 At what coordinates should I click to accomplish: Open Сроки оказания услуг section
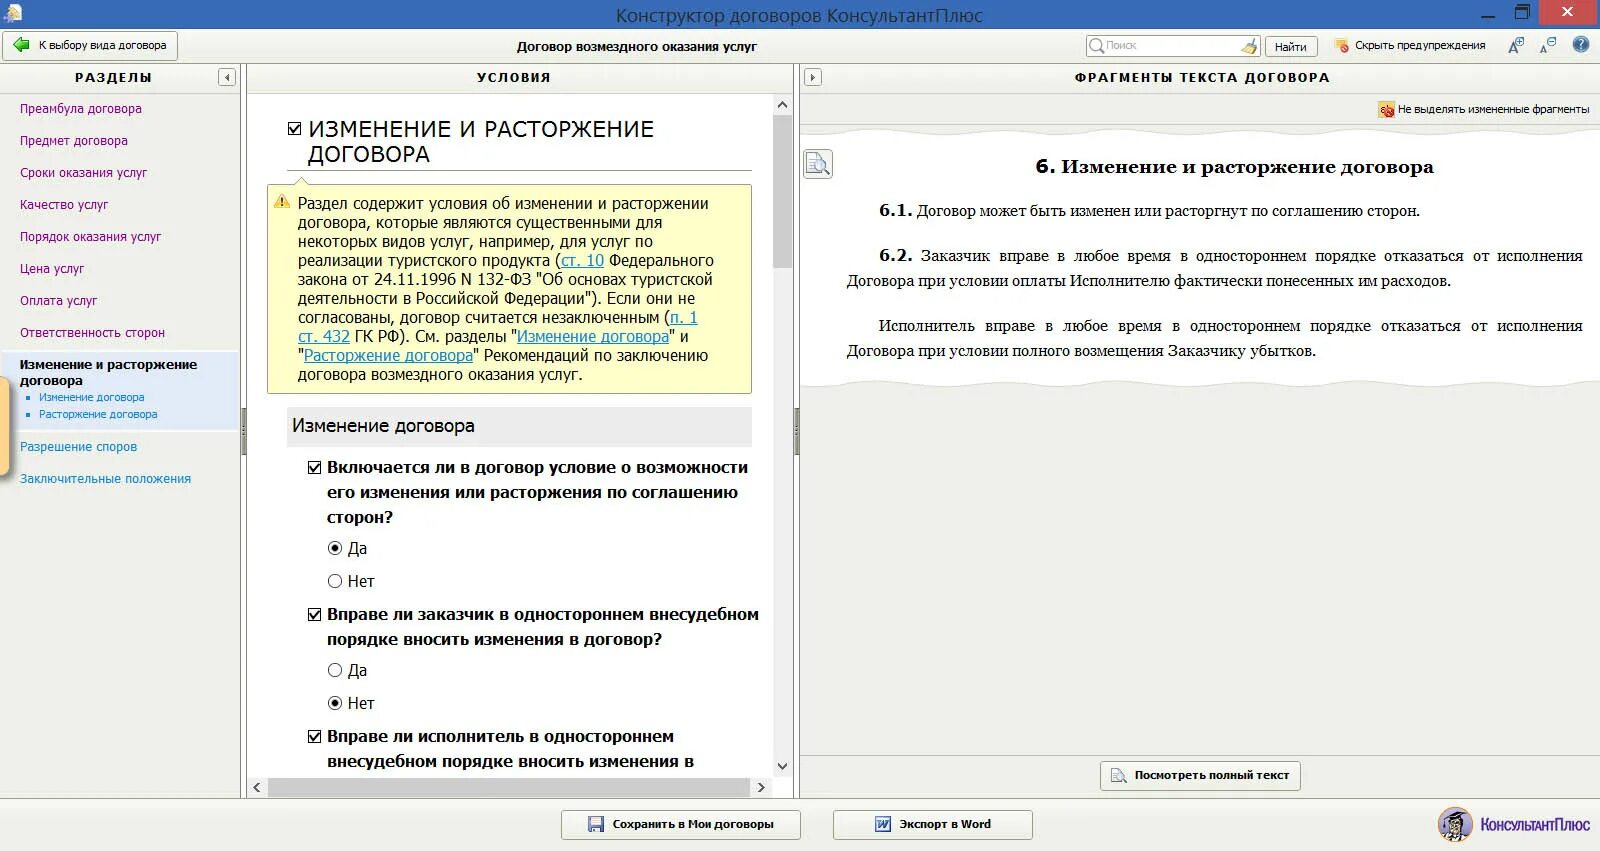point(83,173)
